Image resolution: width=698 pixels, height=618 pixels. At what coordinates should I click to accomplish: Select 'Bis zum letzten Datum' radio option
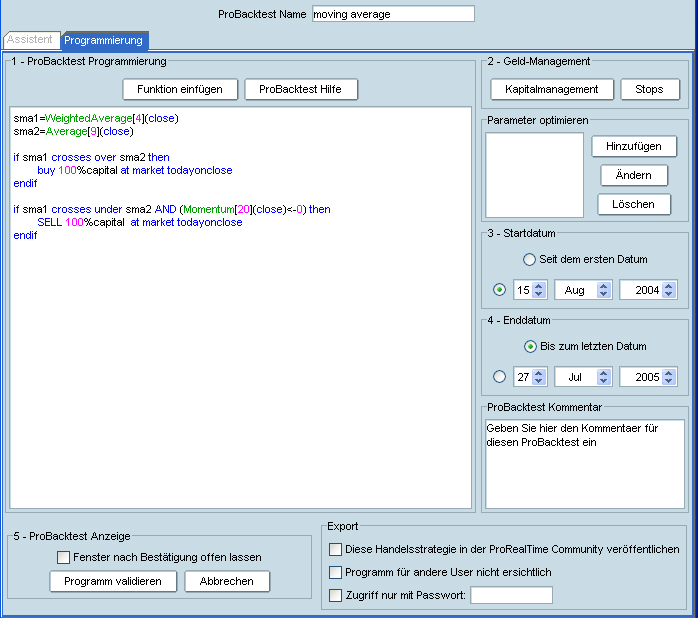coord(530,346)
